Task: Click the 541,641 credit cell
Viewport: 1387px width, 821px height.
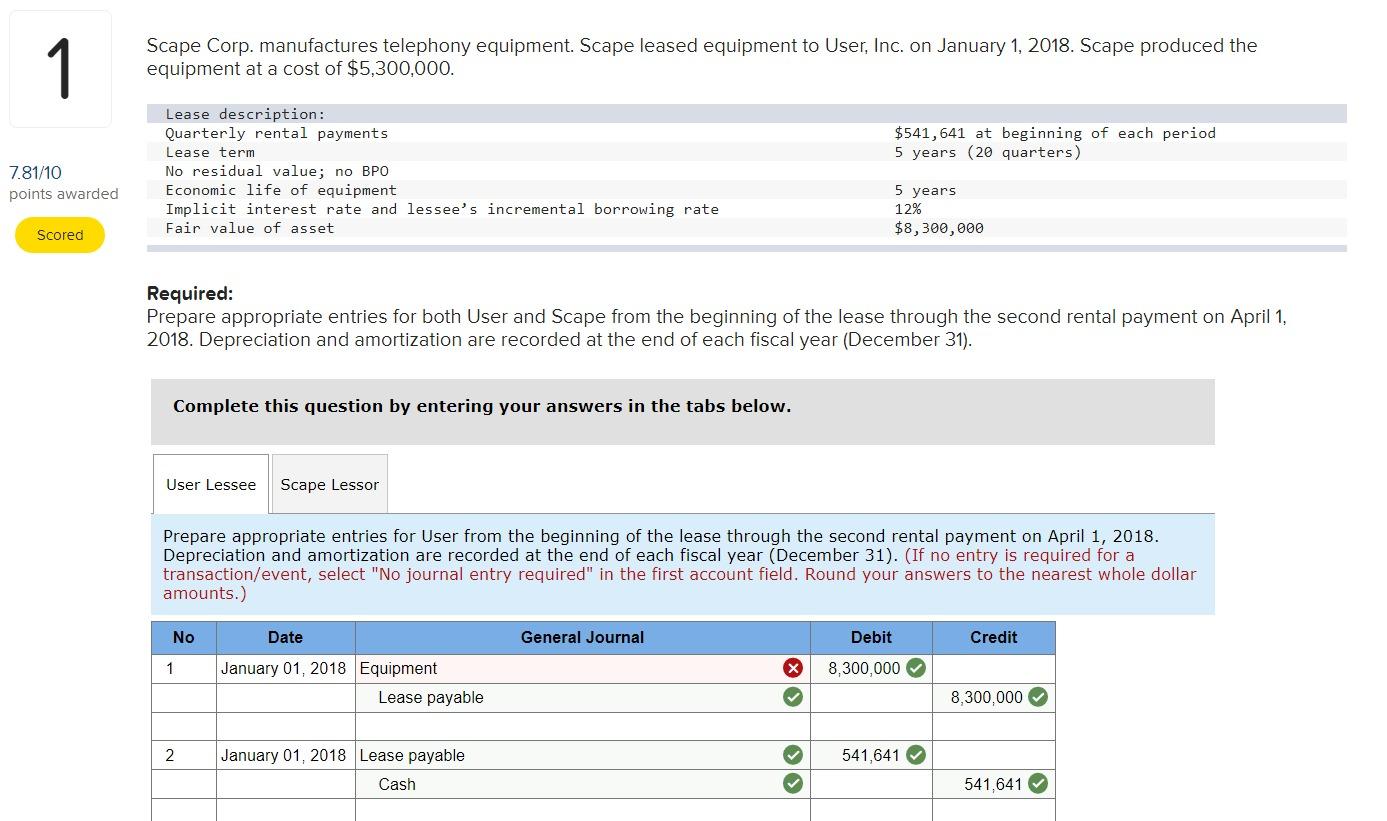Action: pyautogui.click(x=994, y=784)
